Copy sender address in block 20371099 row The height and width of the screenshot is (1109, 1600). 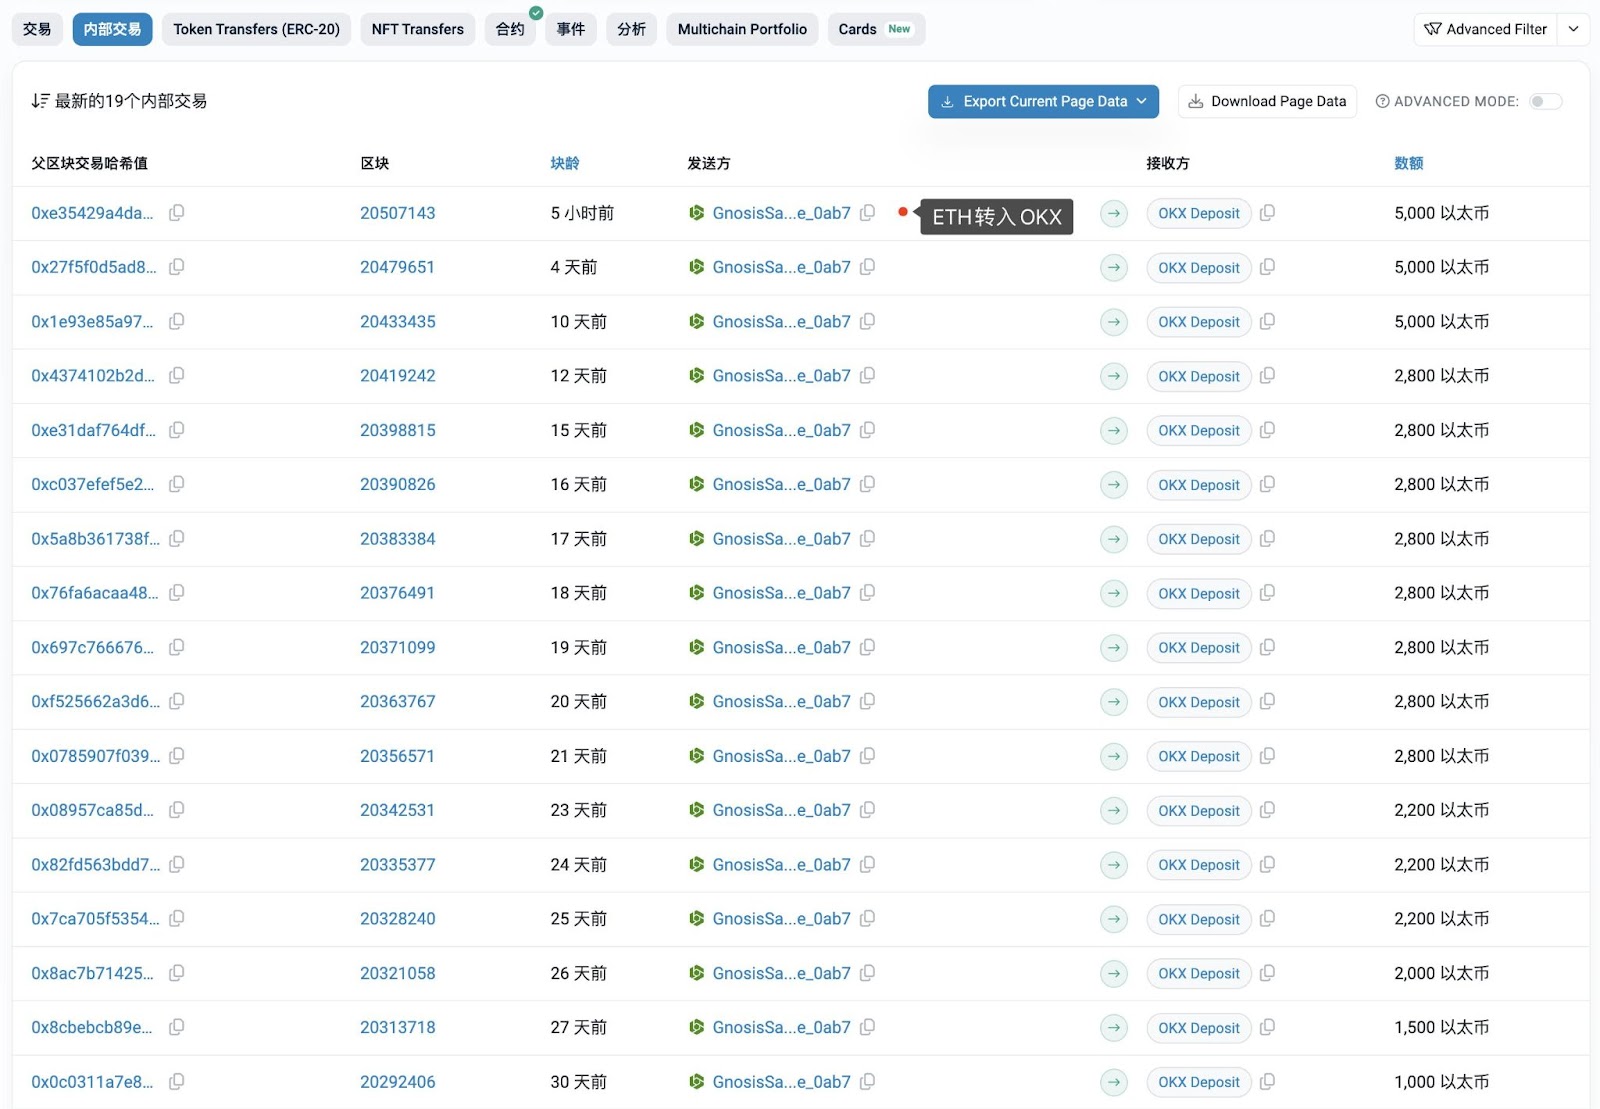click(x=868, y=647)
